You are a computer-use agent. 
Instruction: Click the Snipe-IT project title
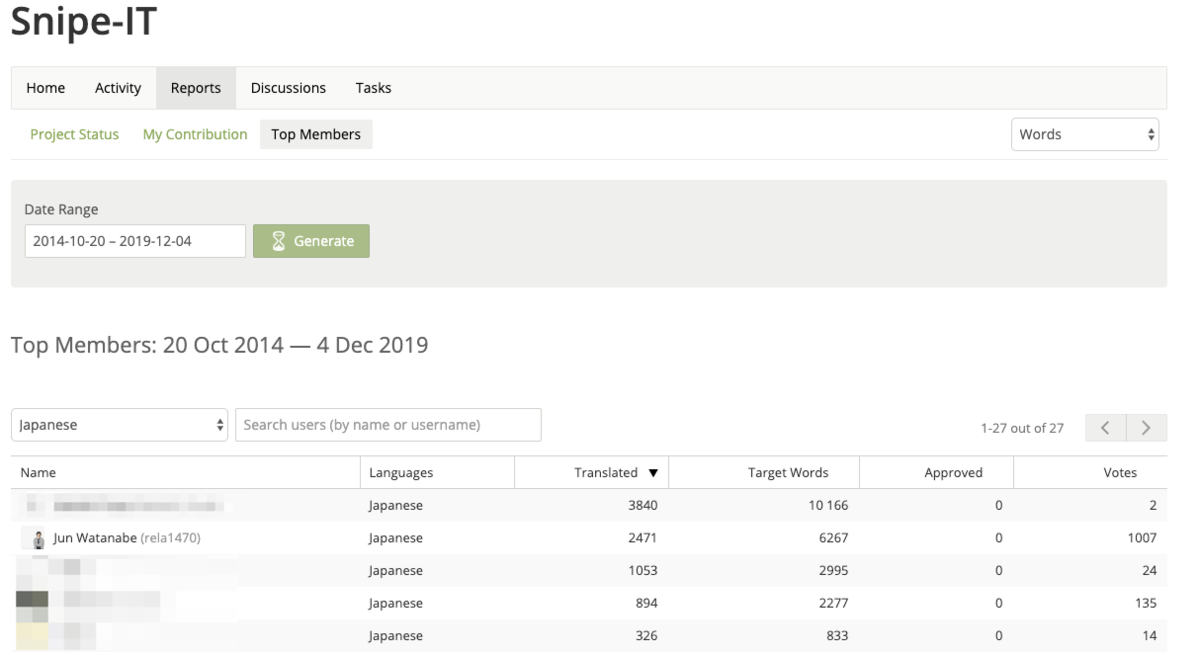pyautogui.click(x=84, y=22)
